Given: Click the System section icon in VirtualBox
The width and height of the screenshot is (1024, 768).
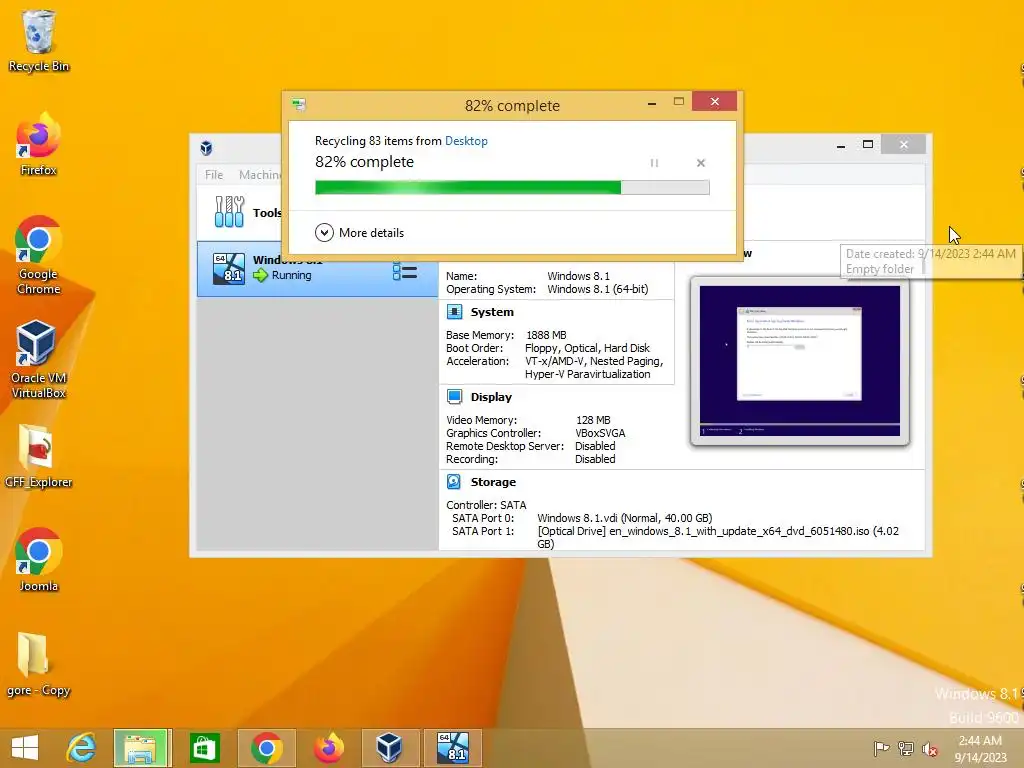Looking at the screenshot, I should 454,312.
